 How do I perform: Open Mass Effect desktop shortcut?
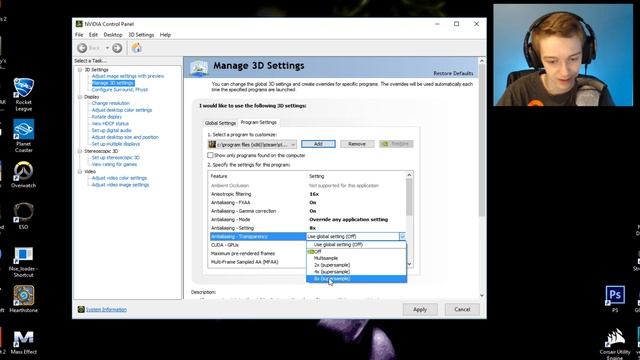coord(23,342)
